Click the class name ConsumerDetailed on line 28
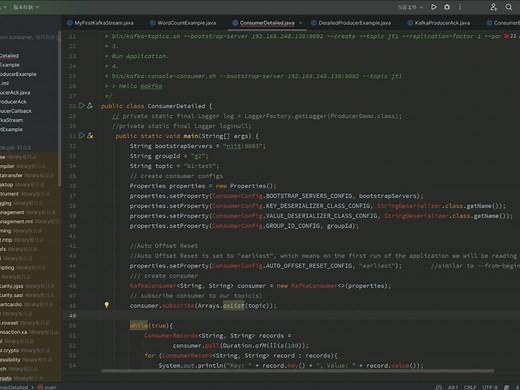Image resolution: width=520 pixels, height=390 pixels. (x=176, y=106)
